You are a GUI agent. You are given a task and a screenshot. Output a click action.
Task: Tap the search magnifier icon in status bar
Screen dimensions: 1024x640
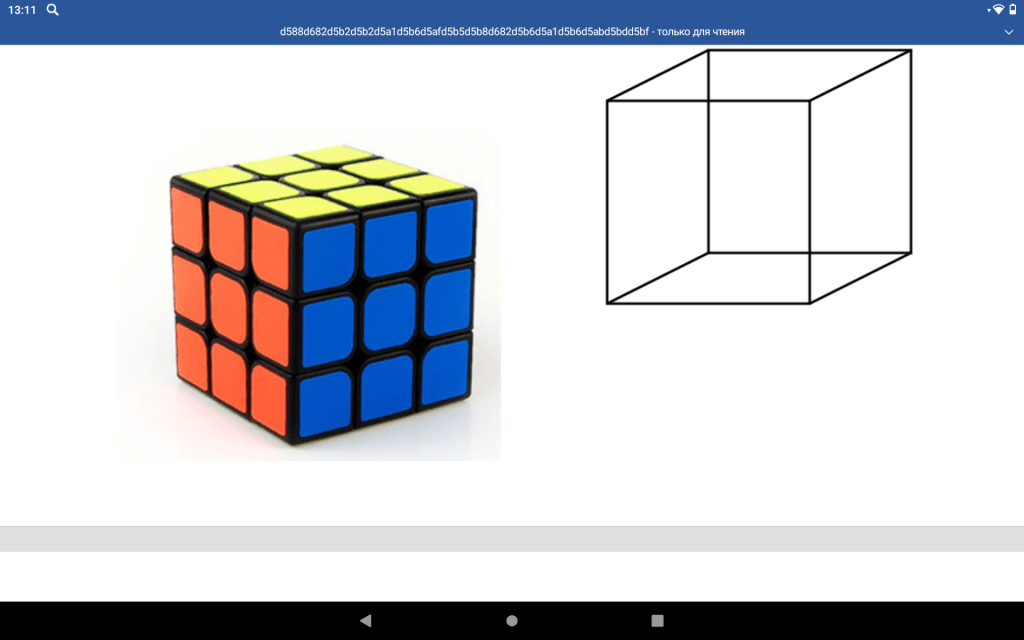point(52,10)
